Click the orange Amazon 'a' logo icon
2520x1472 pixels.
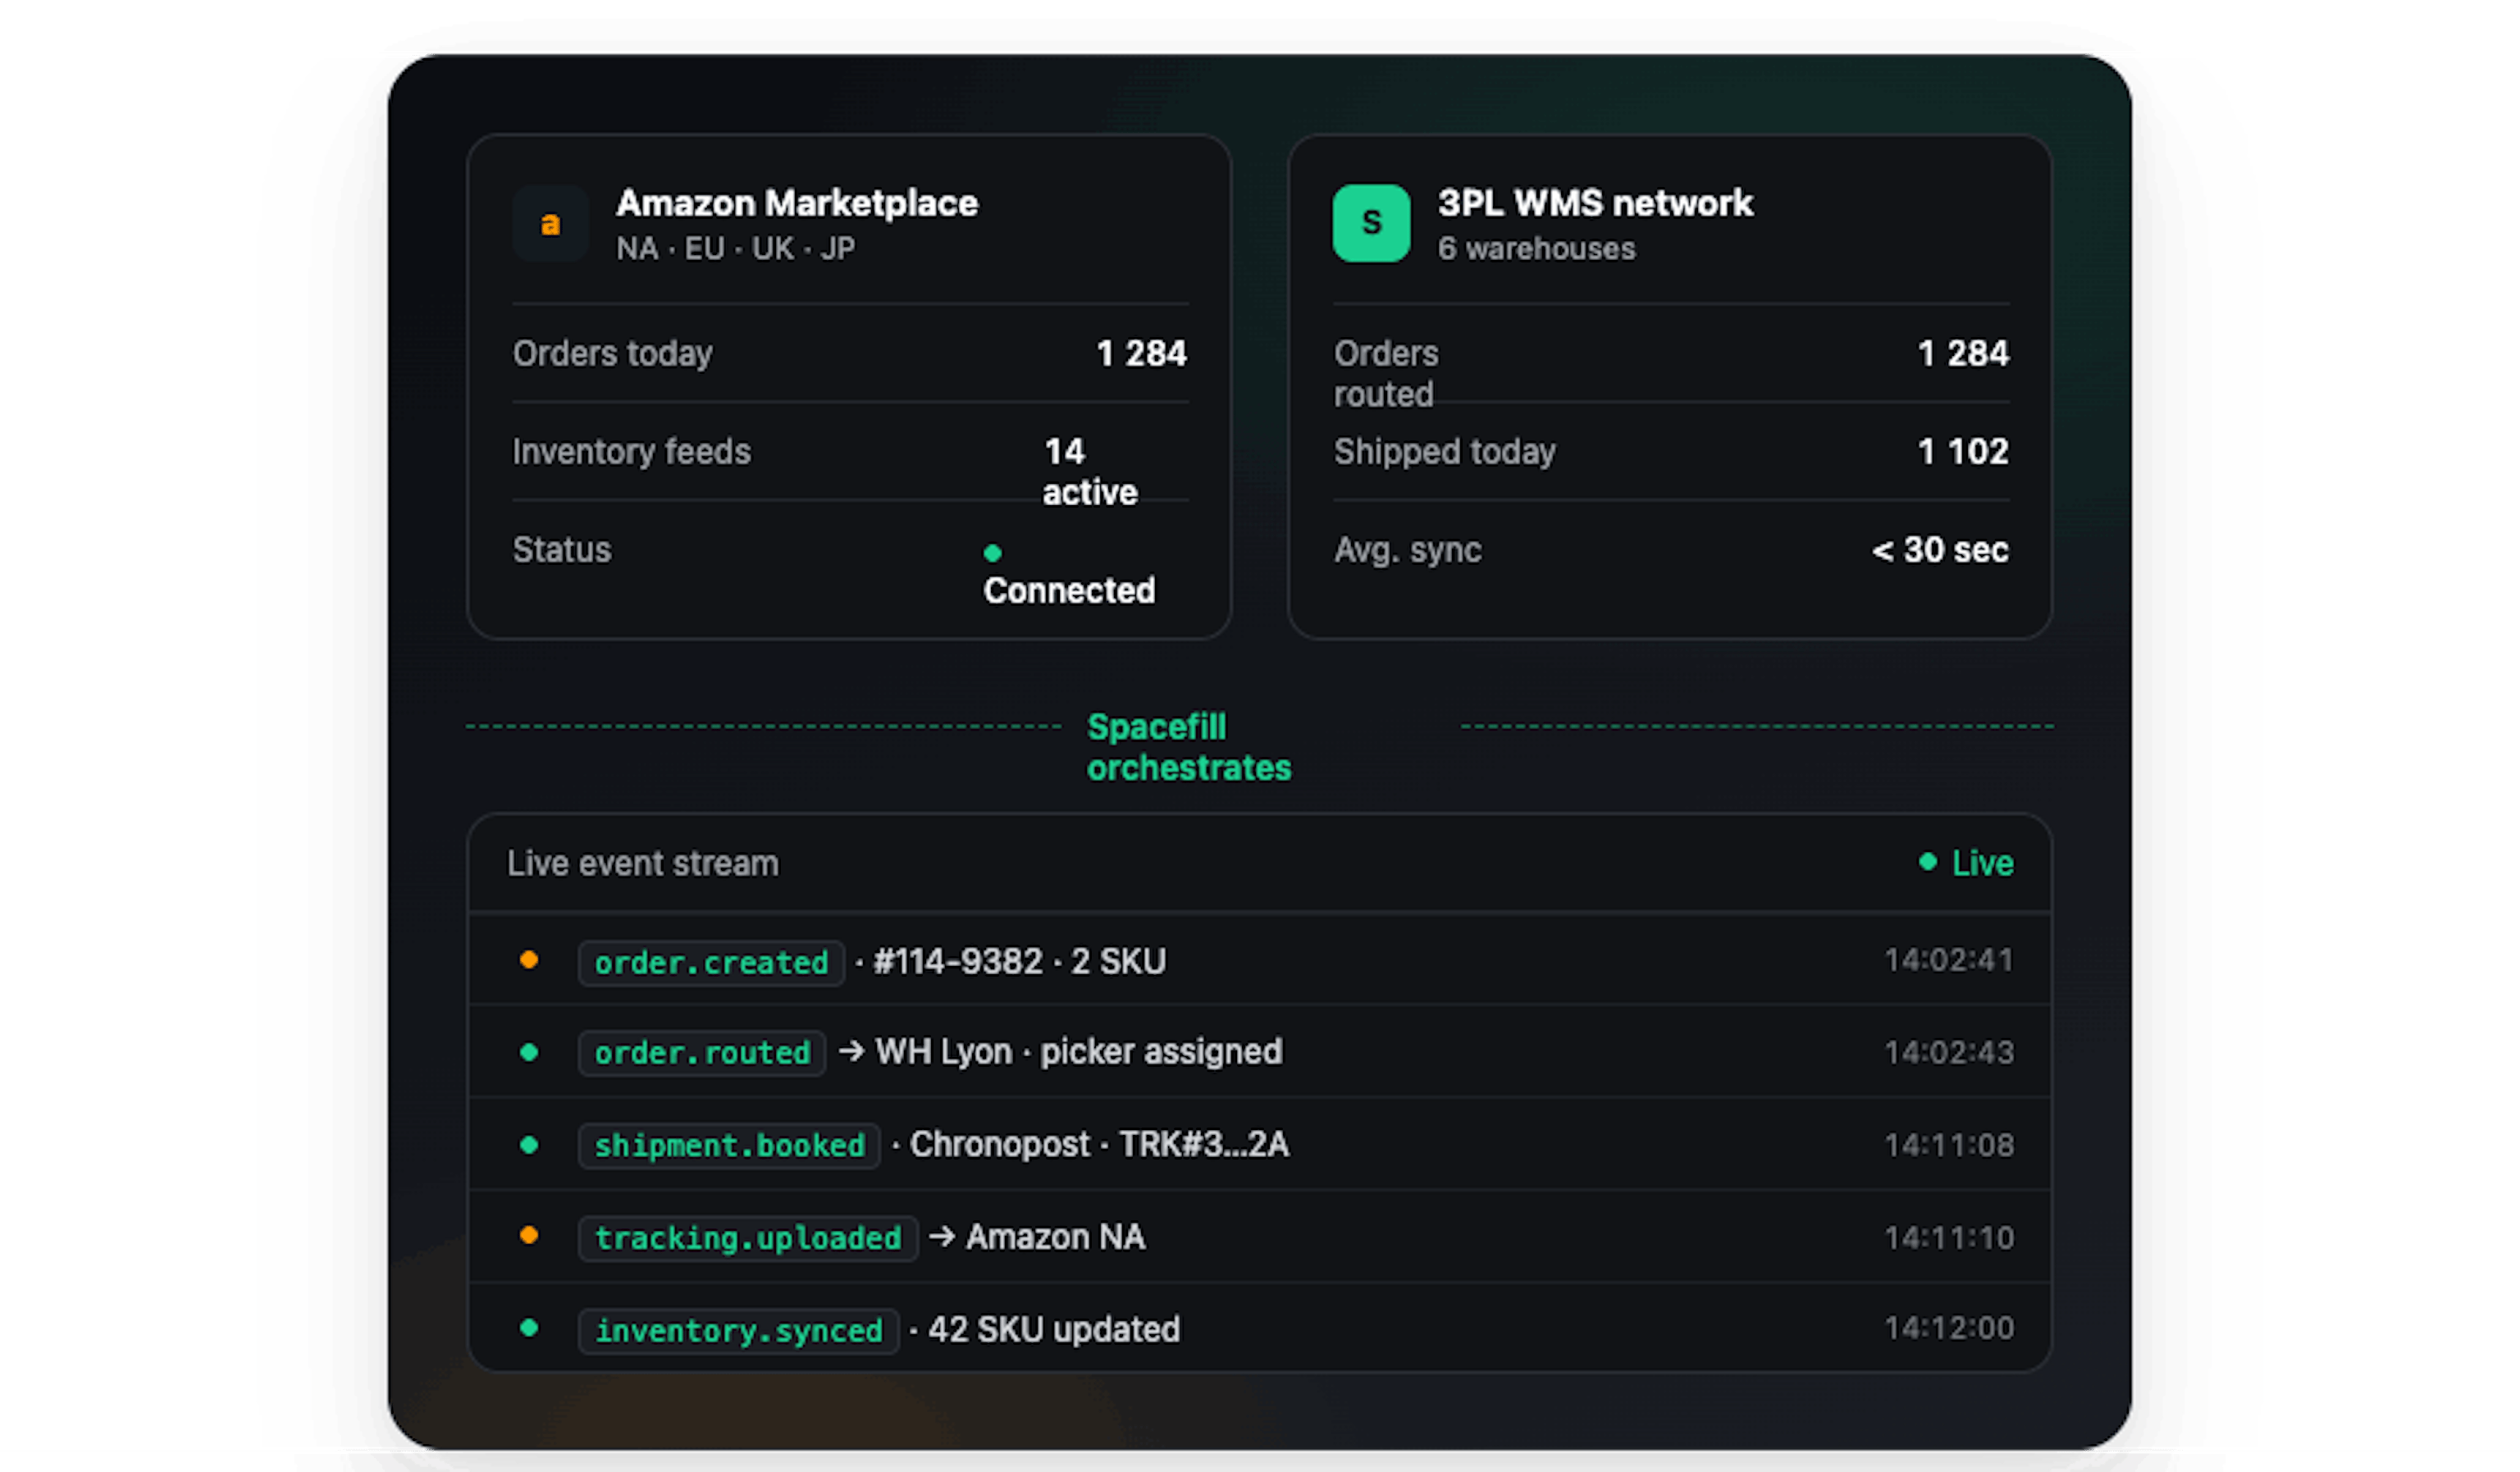tap(550, 223)
